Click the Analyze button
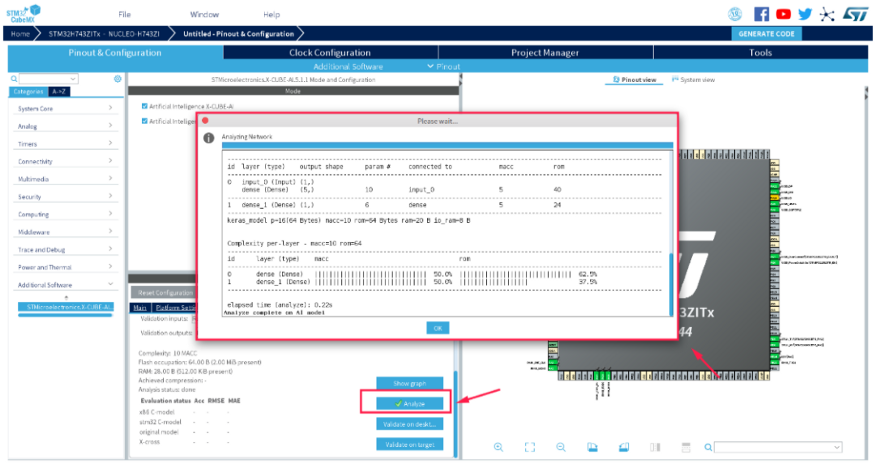Viewport: 875px width, 467px height. (x=408, y=403)
